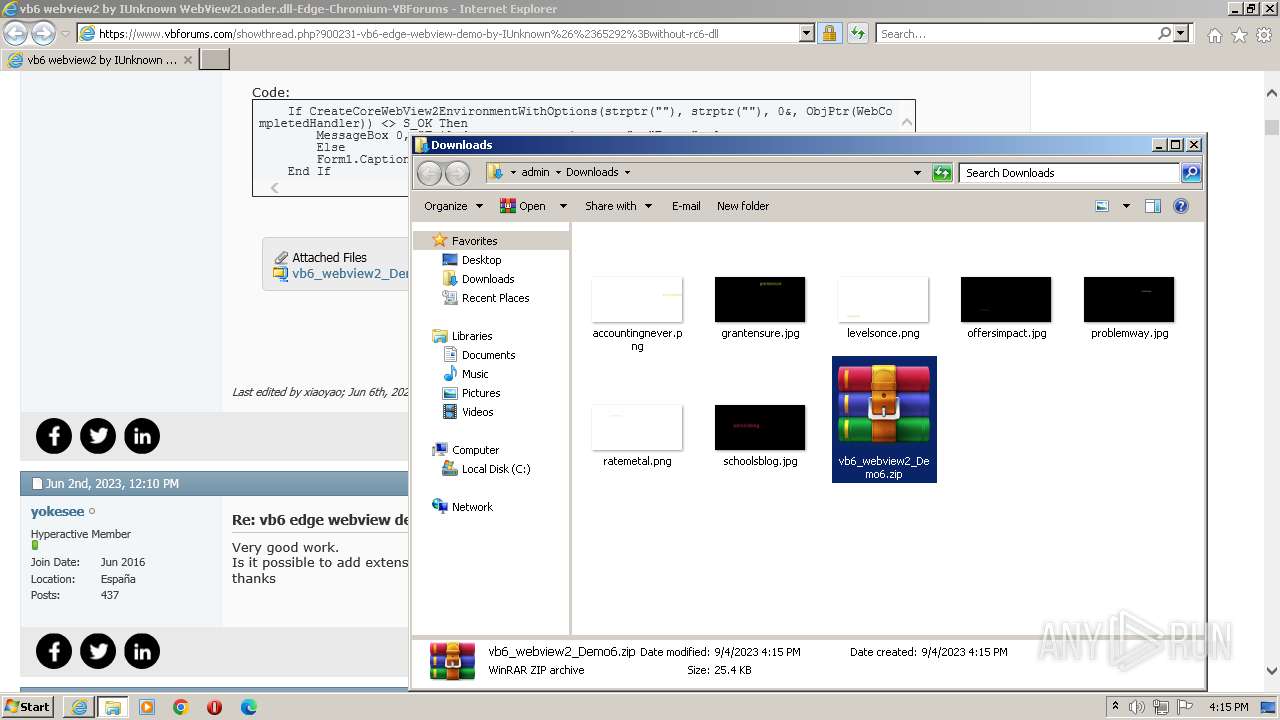1280x720 pixels.
Task: Select problemway.jpg file
Action: pyautogui.click(x=1129, y=308)
